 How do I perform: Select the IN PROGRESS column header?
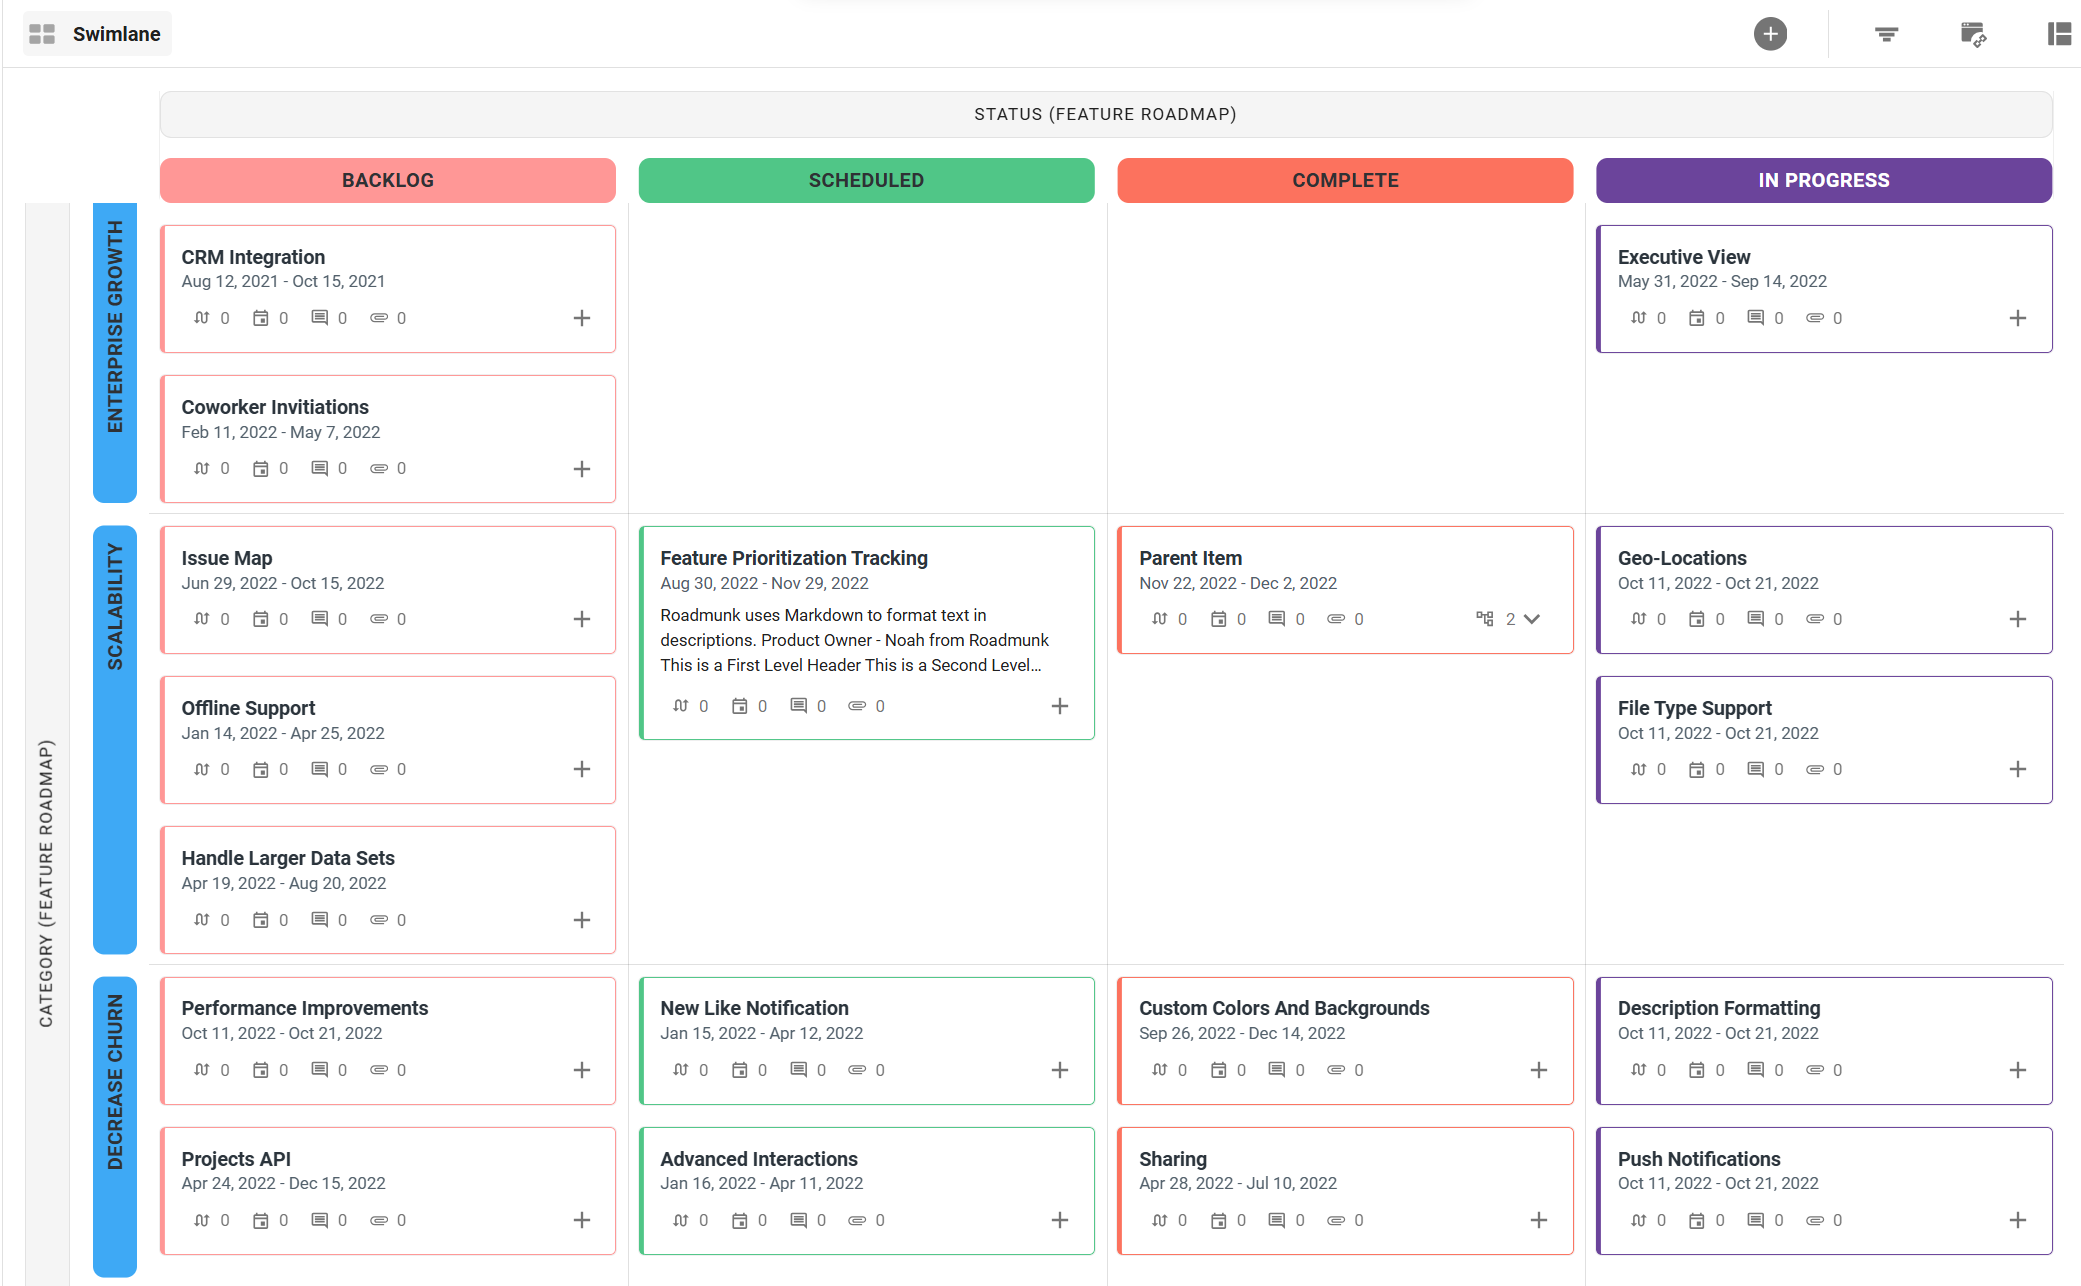click(x=1823, y=180)
